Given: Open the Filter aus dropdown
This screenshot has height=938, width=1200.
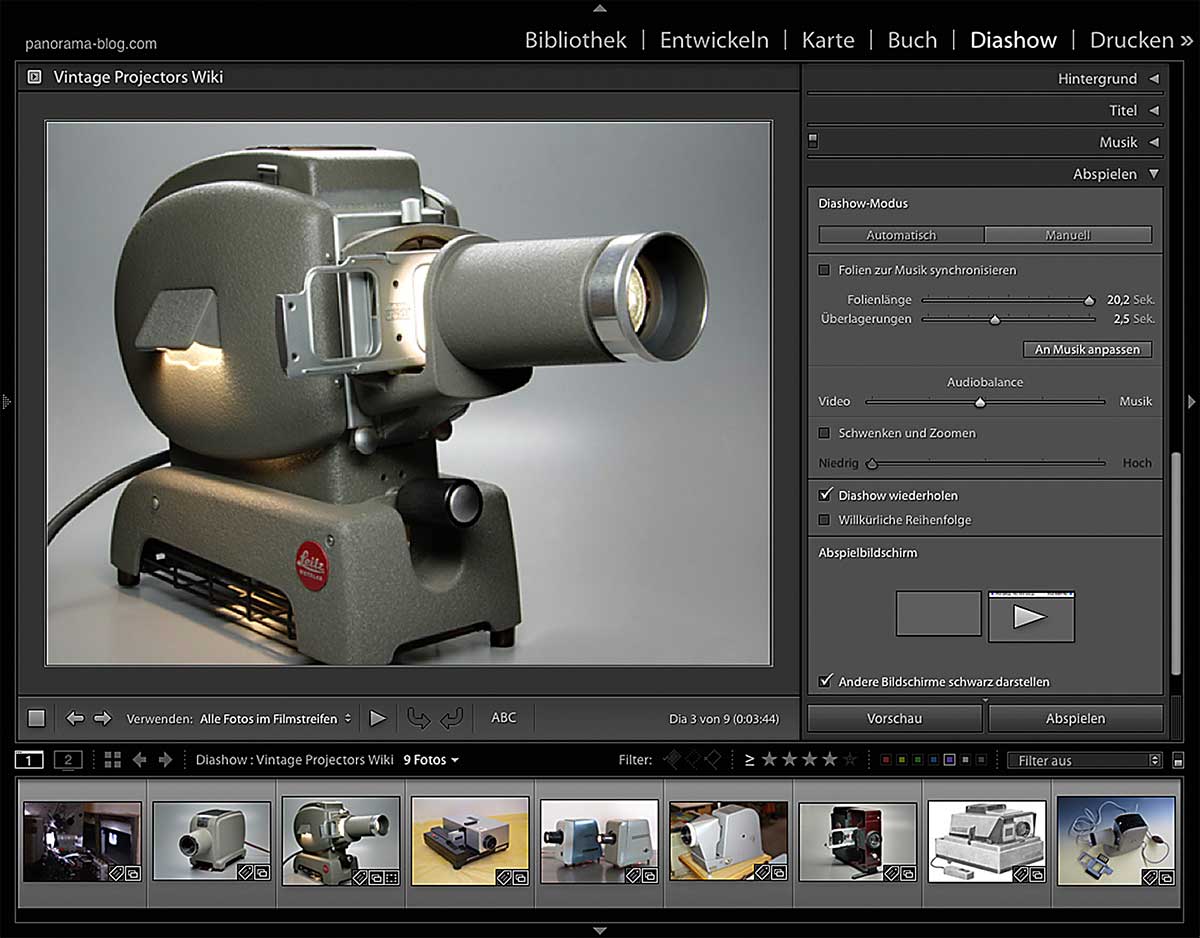Looking at the screenshot, I should click(x=1084, y=760).
